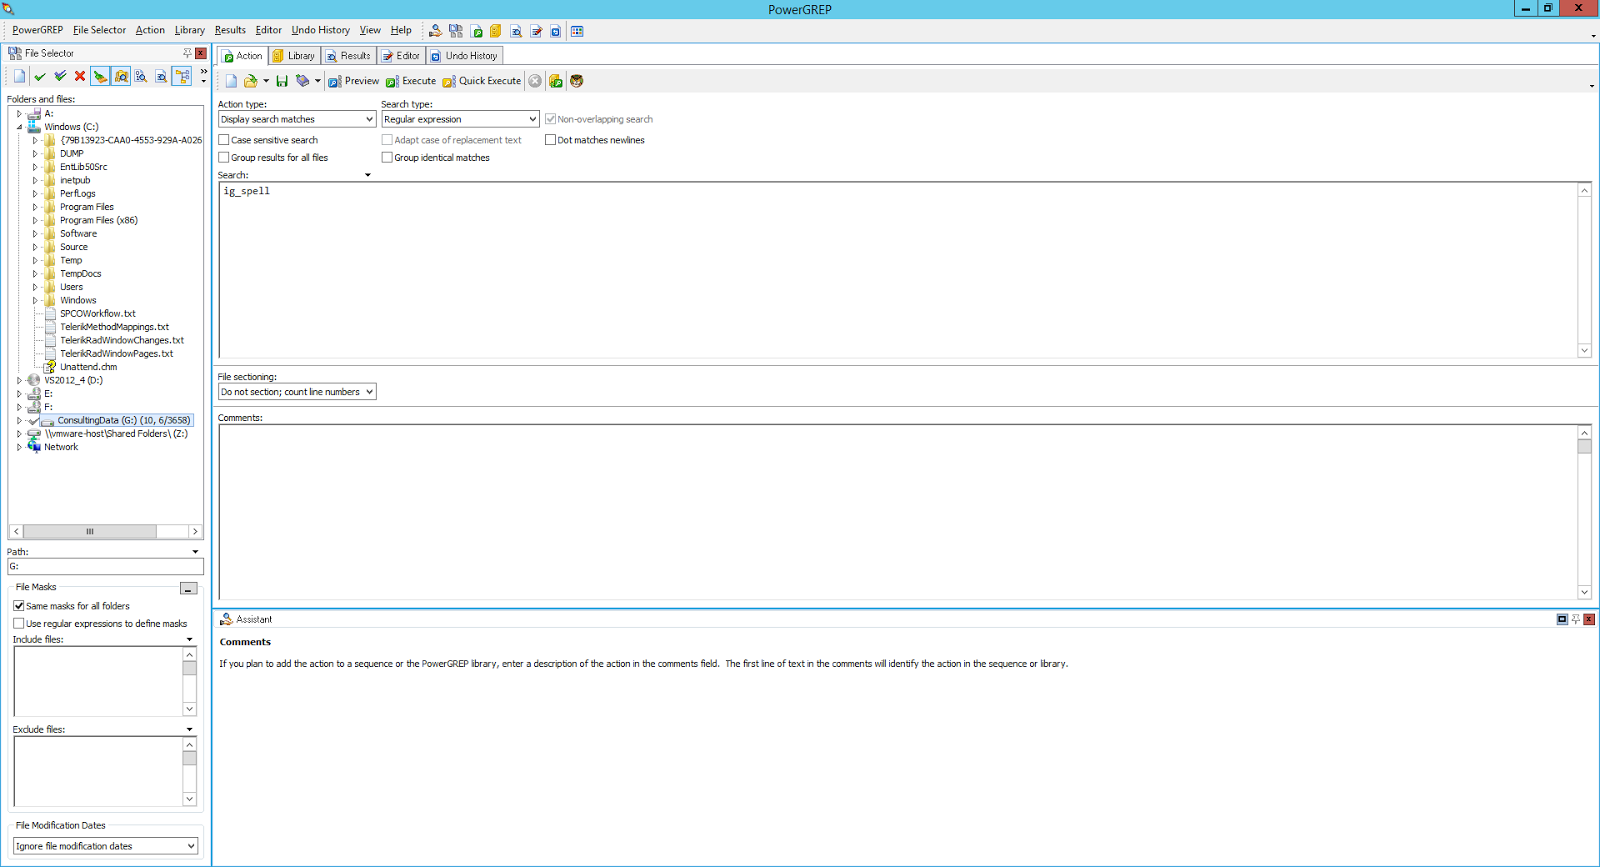Click into the Search regex text field

tap(898, 270)
